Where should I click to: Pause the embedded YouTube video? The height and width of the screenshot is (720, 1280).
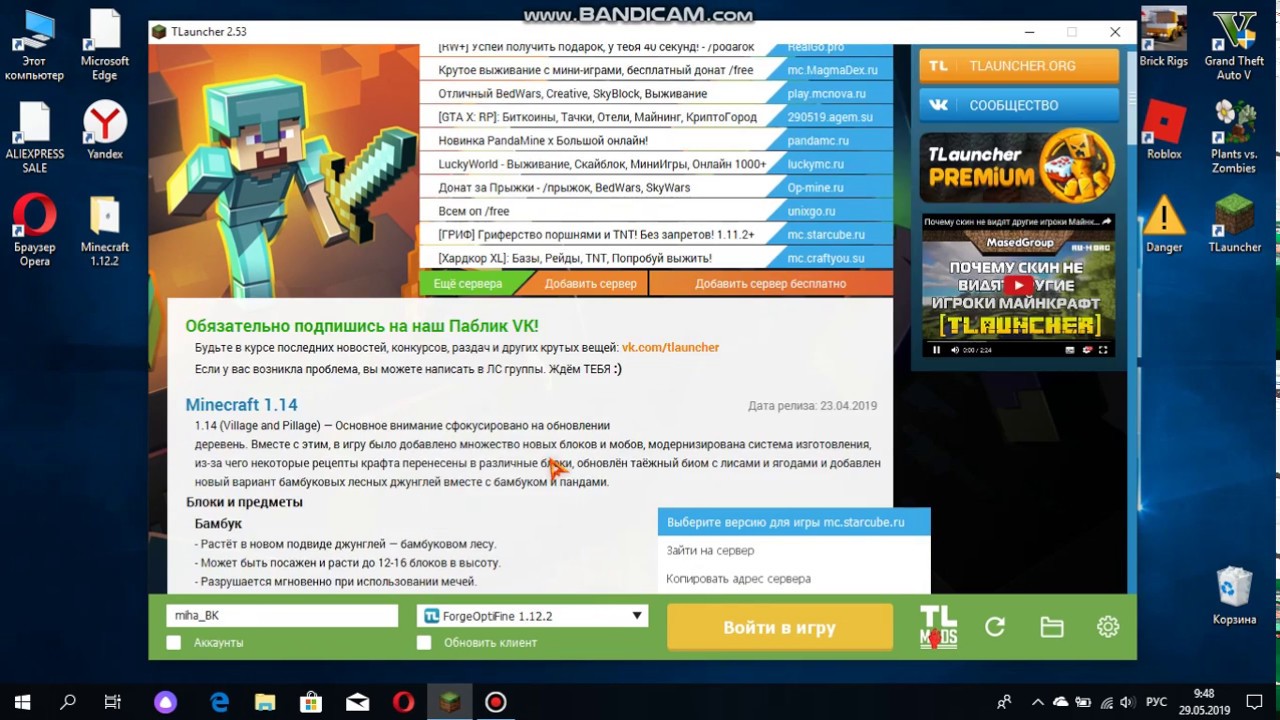pos(937,350)
